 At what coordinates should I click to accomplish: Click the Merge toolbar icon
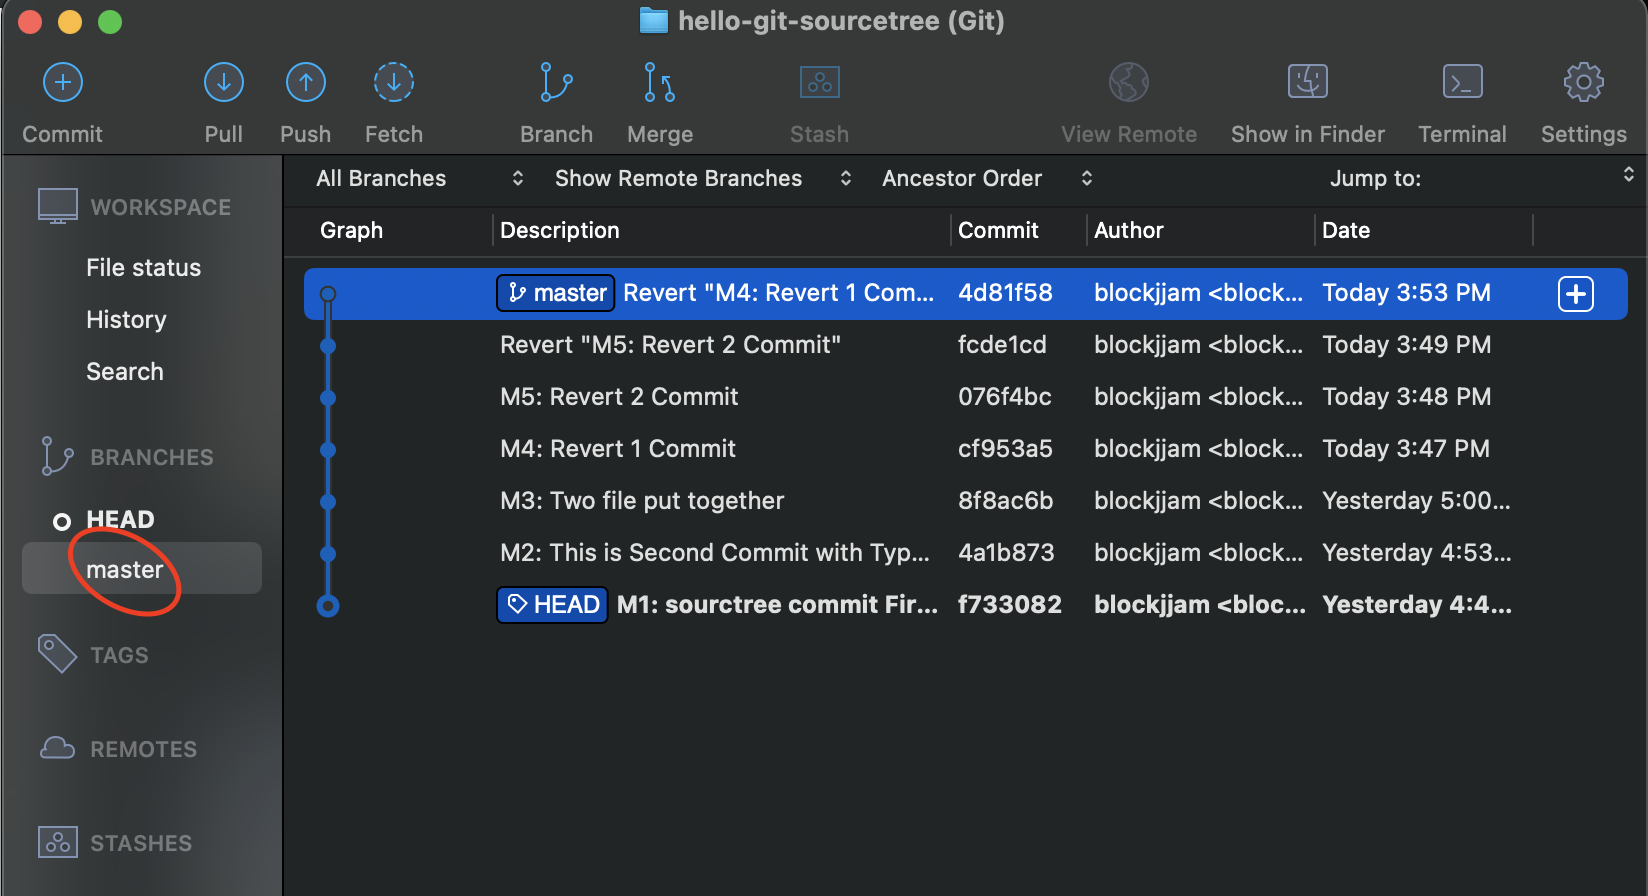coord(660,83)
